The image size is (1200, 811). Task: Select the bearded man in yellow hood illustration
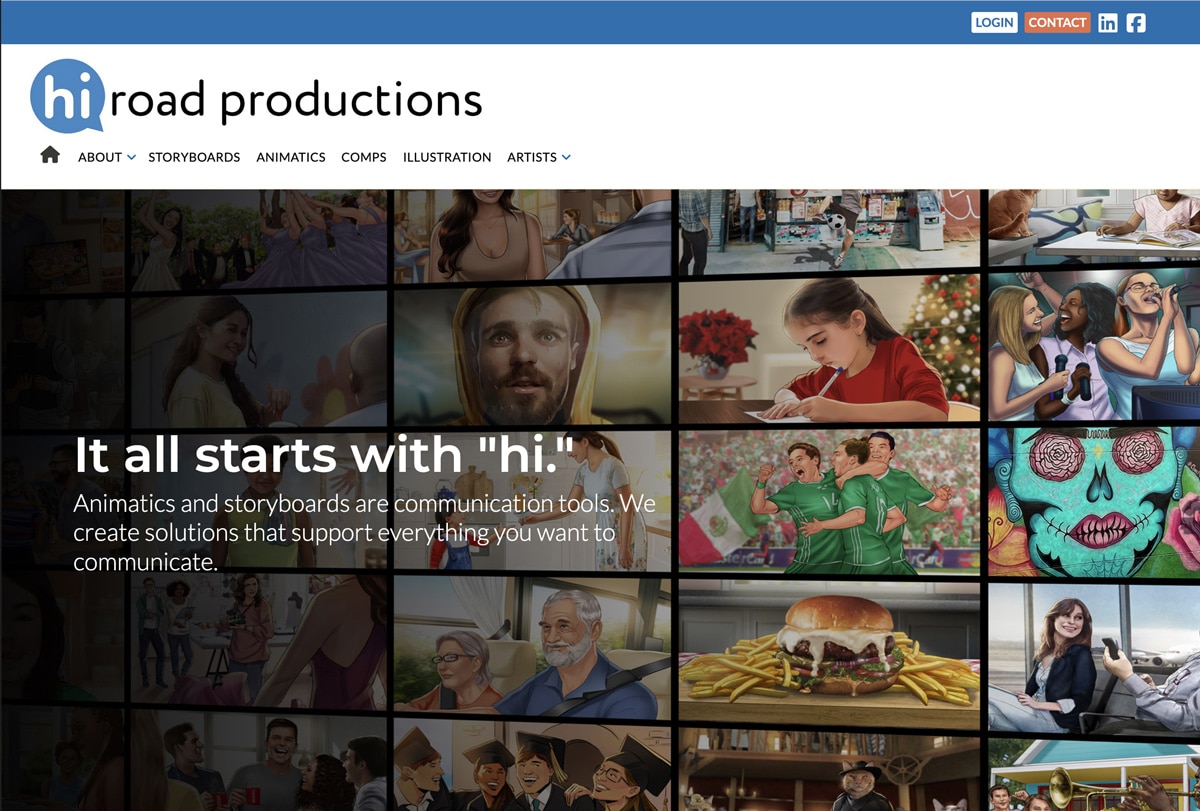pyautogui.click(x=532, y=354)
